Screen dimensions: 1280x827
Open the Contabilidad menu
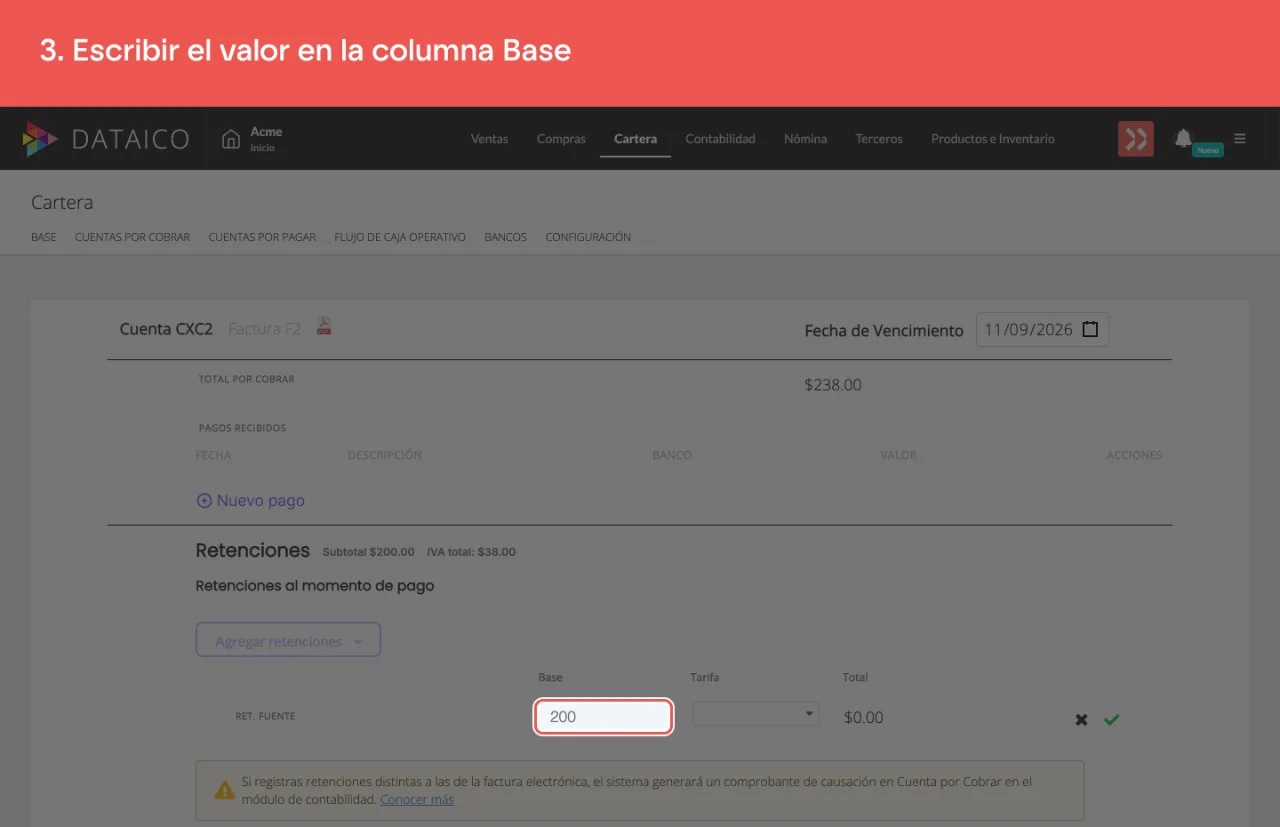(720, 139)
